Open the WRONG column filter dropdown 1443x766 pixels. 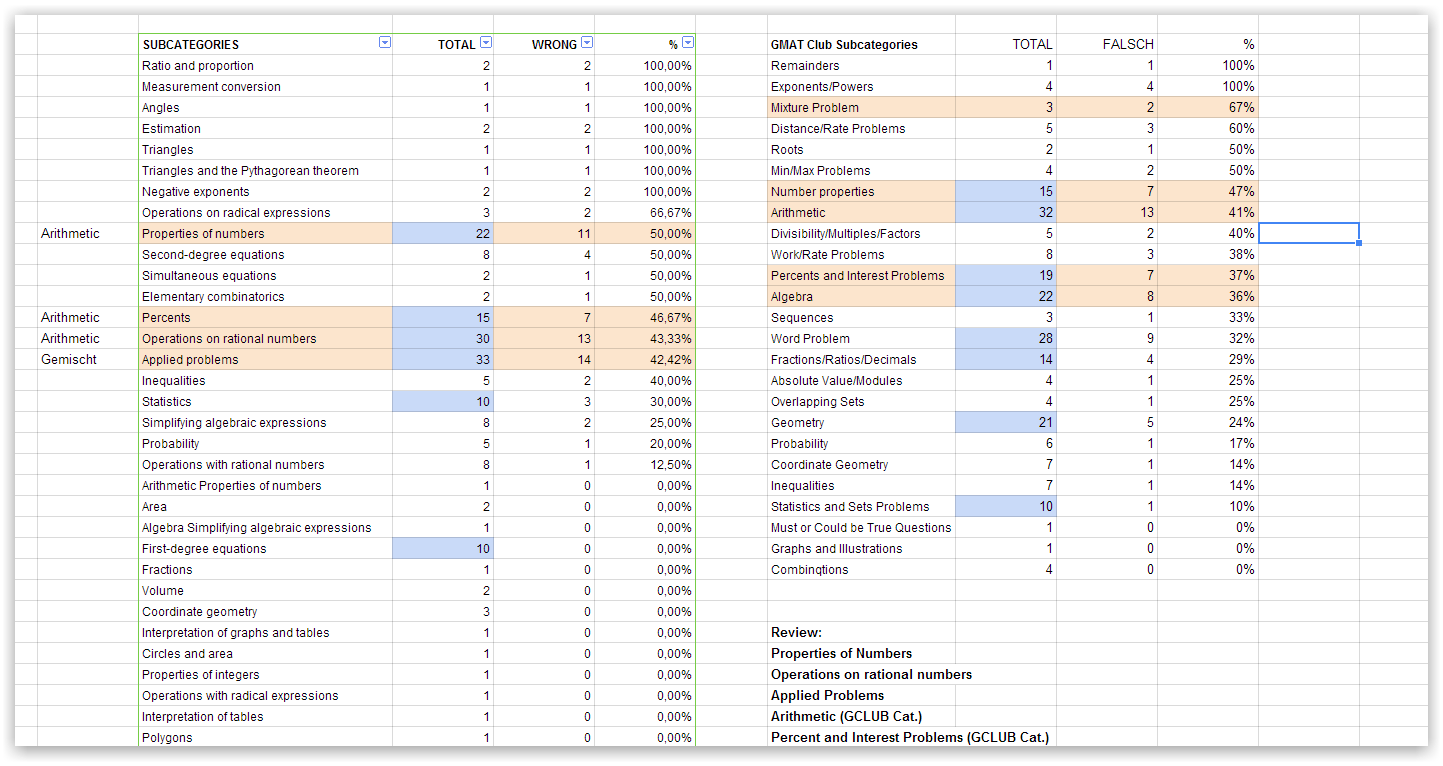(588, 43)
